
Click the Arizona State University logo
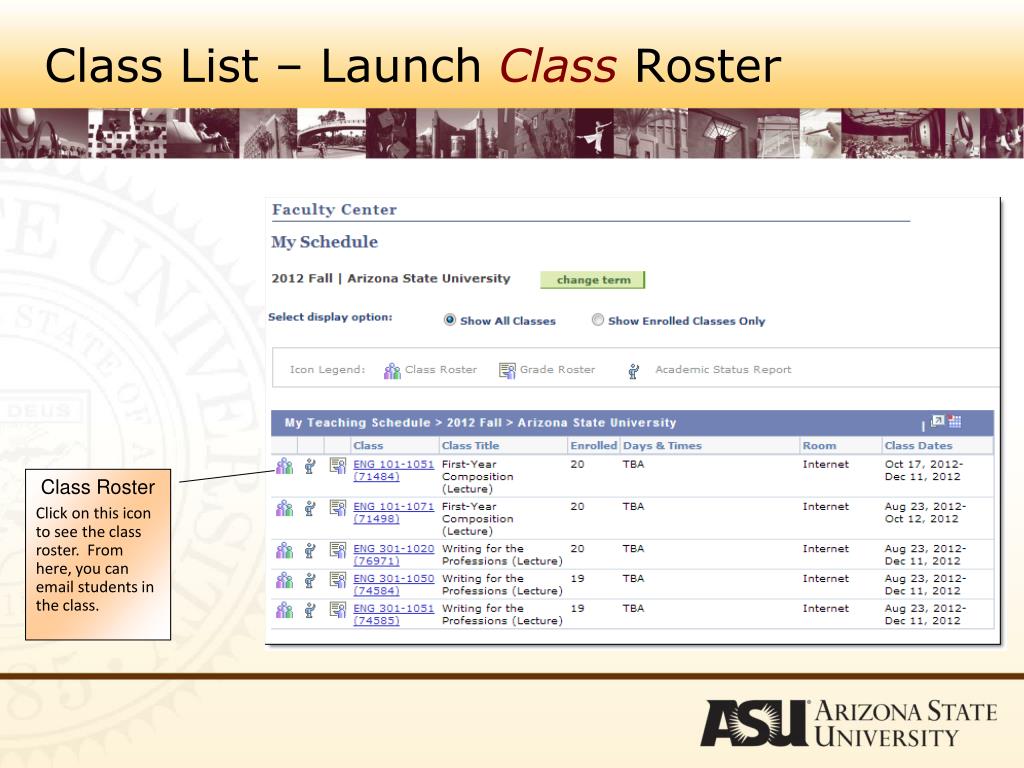pos(849,723)
